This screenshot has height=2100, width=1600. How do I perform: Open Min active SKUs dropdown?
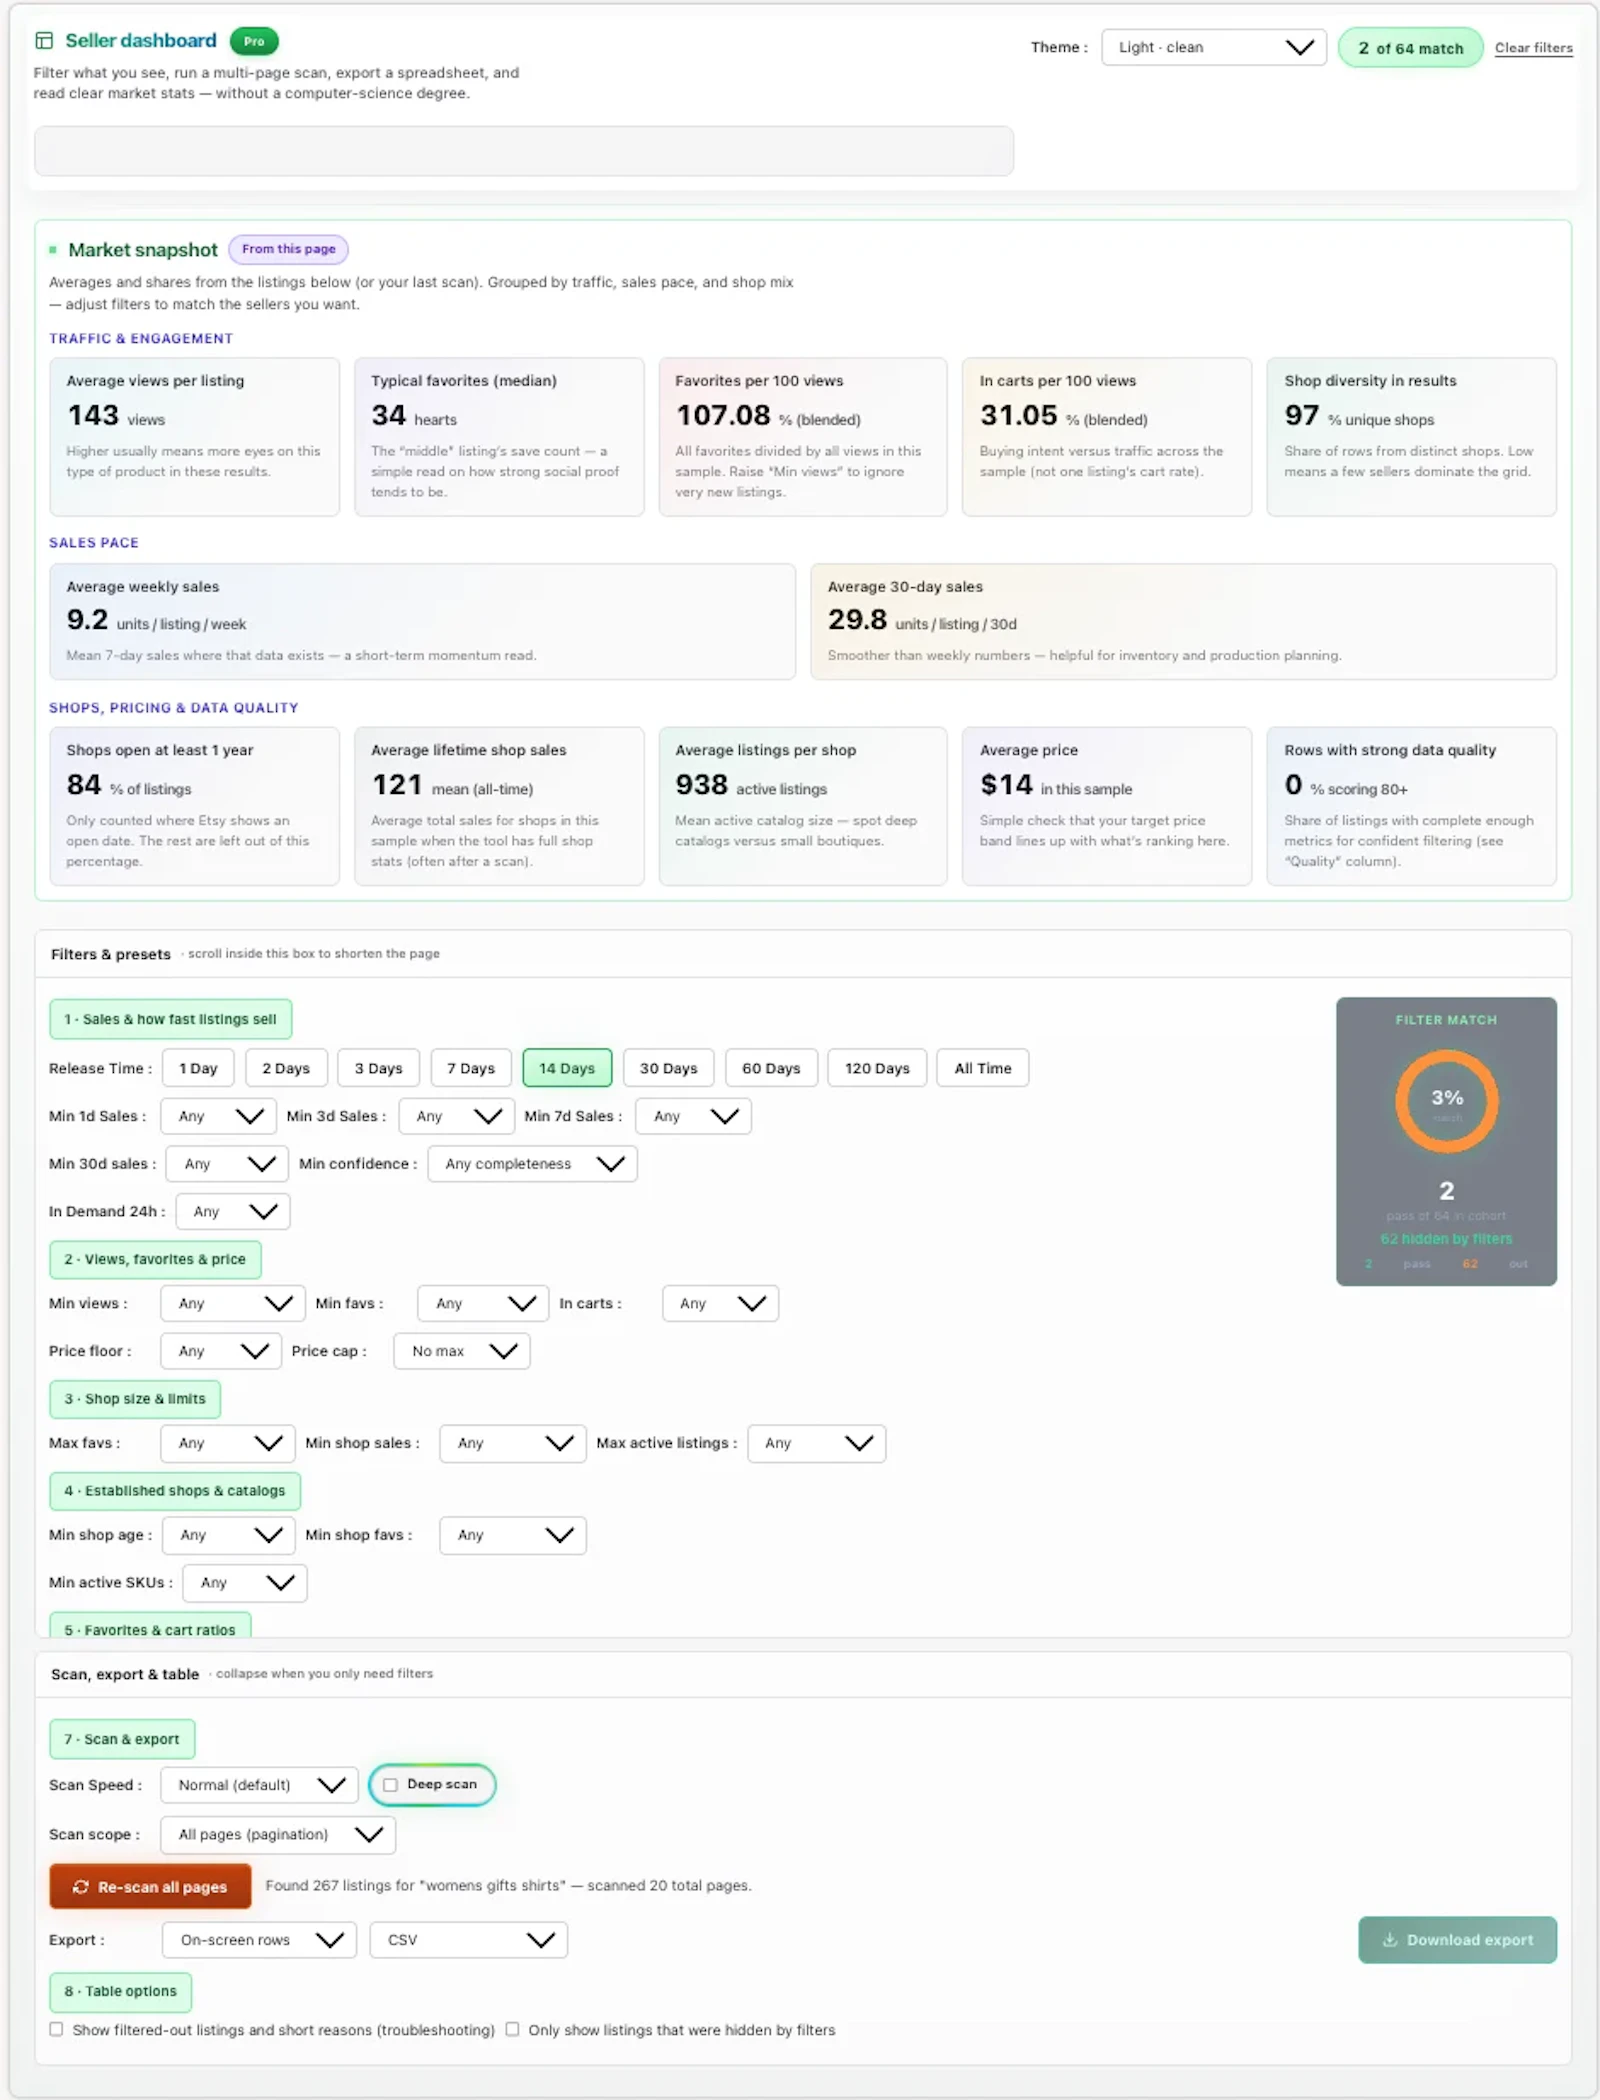(x=245, y=1584)
